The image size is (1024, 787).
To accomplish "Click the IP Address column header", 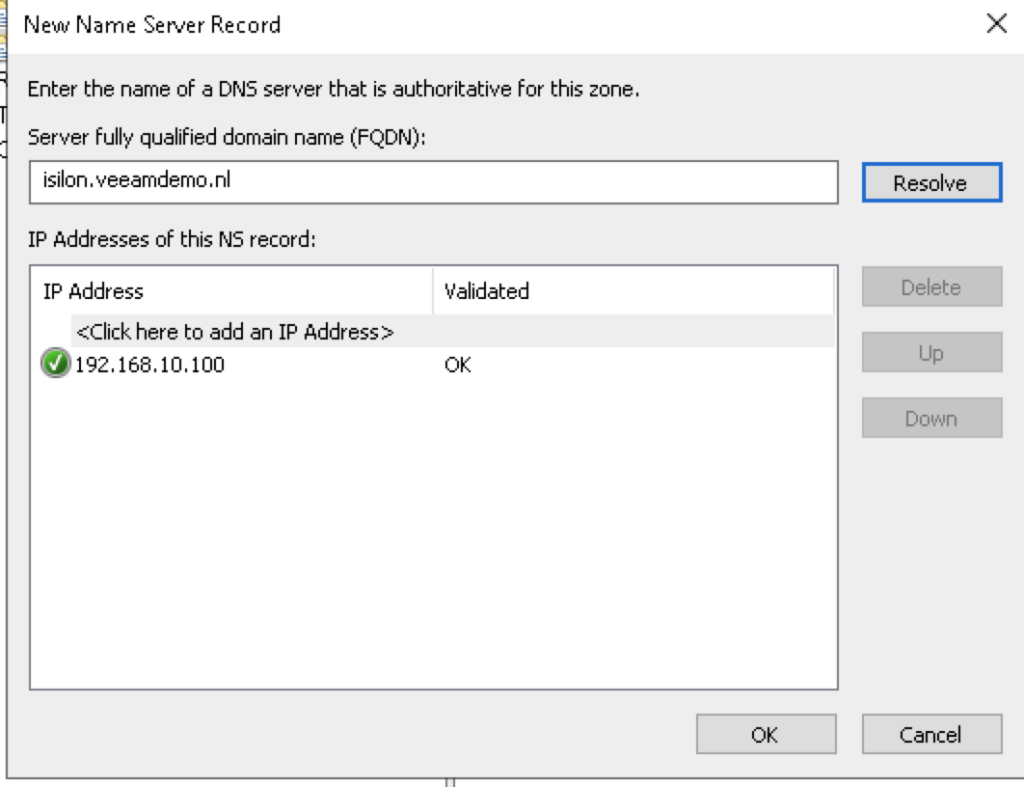I will pos(94,291).
